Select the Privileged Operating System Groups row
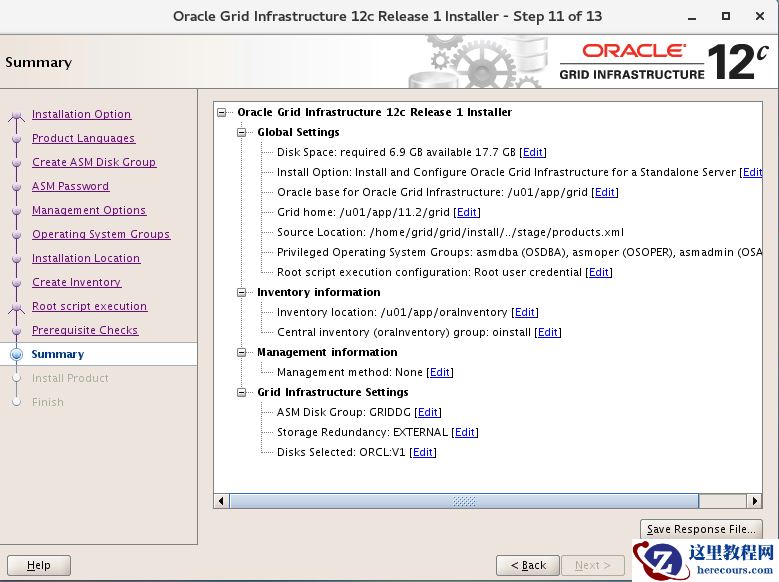Viewport: 779px width, 582px height. tap(519, 252)
